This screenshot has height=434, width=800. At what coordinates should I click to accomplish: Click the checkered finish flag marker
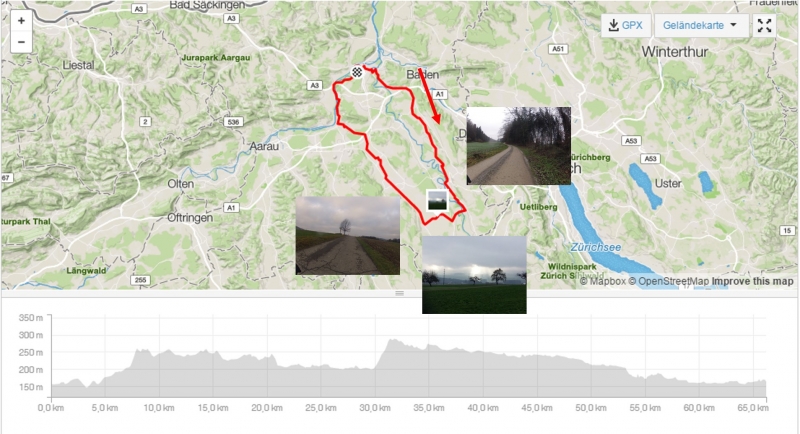coord(357,72)
